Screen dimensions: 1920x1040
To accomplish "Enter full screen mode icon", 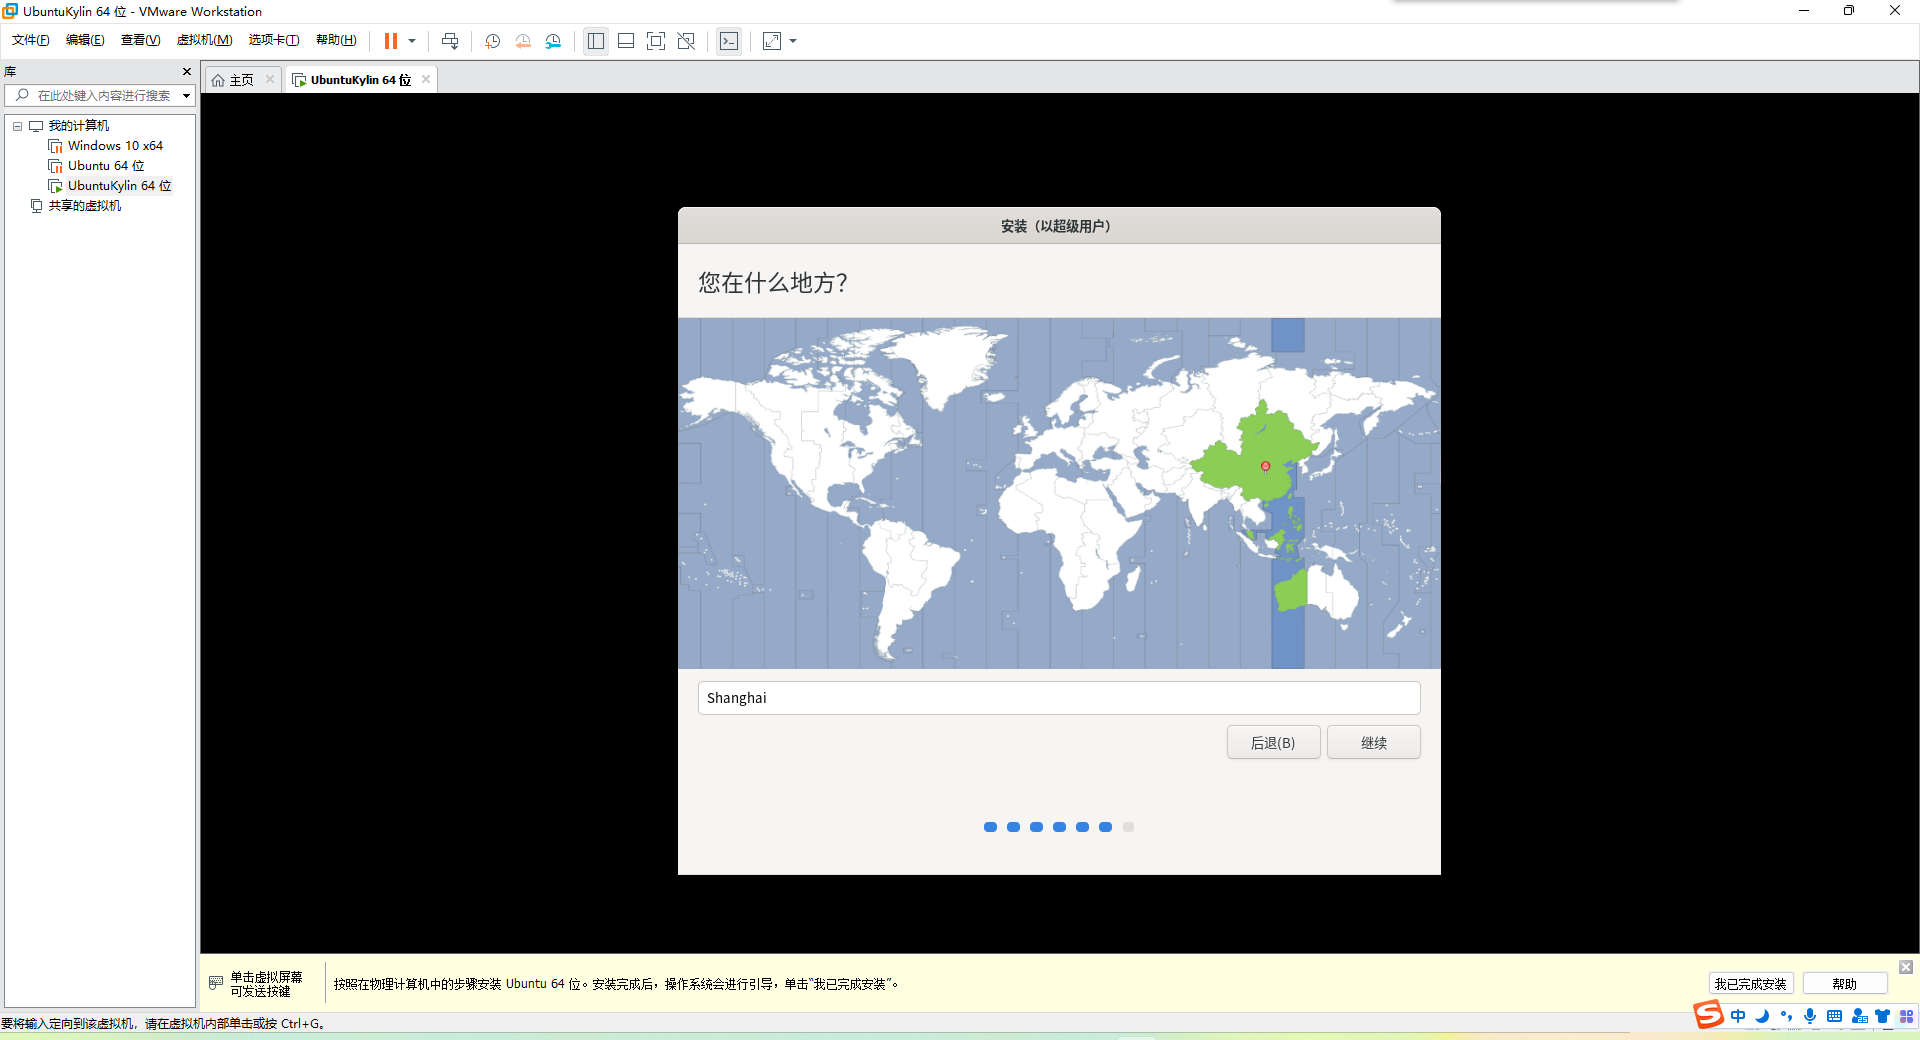I will 656,41.
